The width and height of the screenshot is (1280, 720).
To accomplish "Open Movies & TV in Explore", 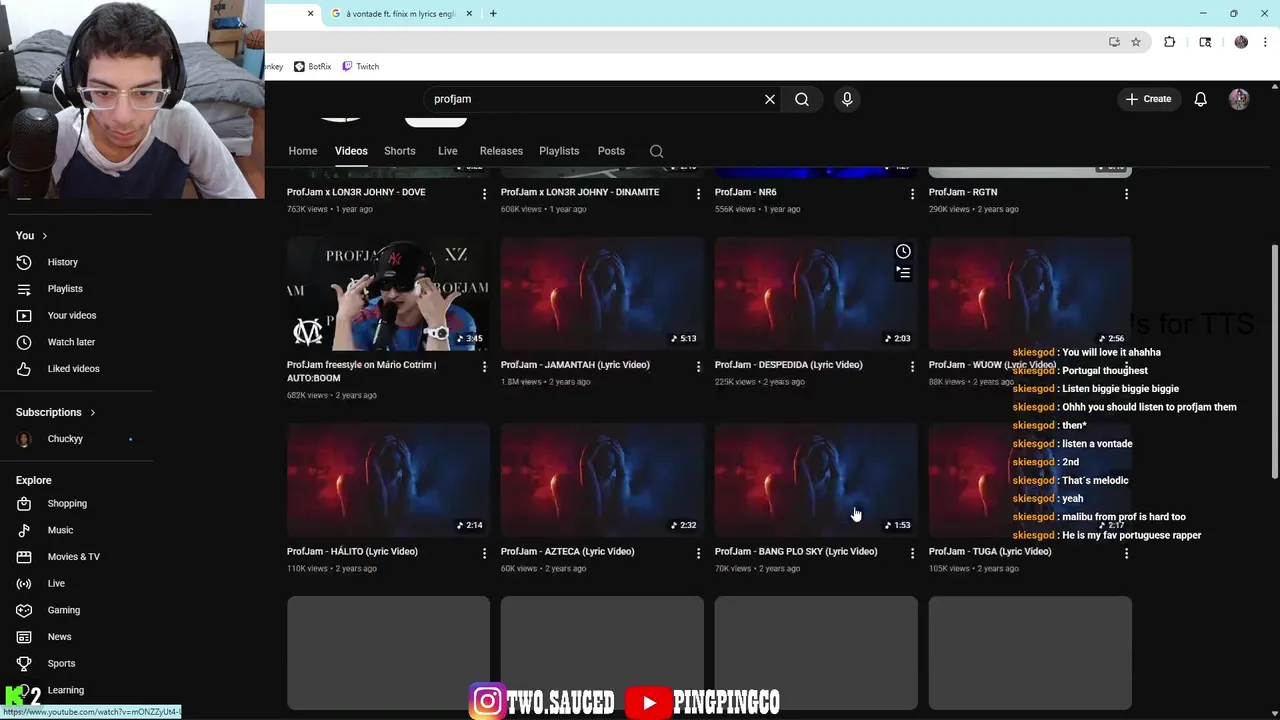I will pos(76,557).
